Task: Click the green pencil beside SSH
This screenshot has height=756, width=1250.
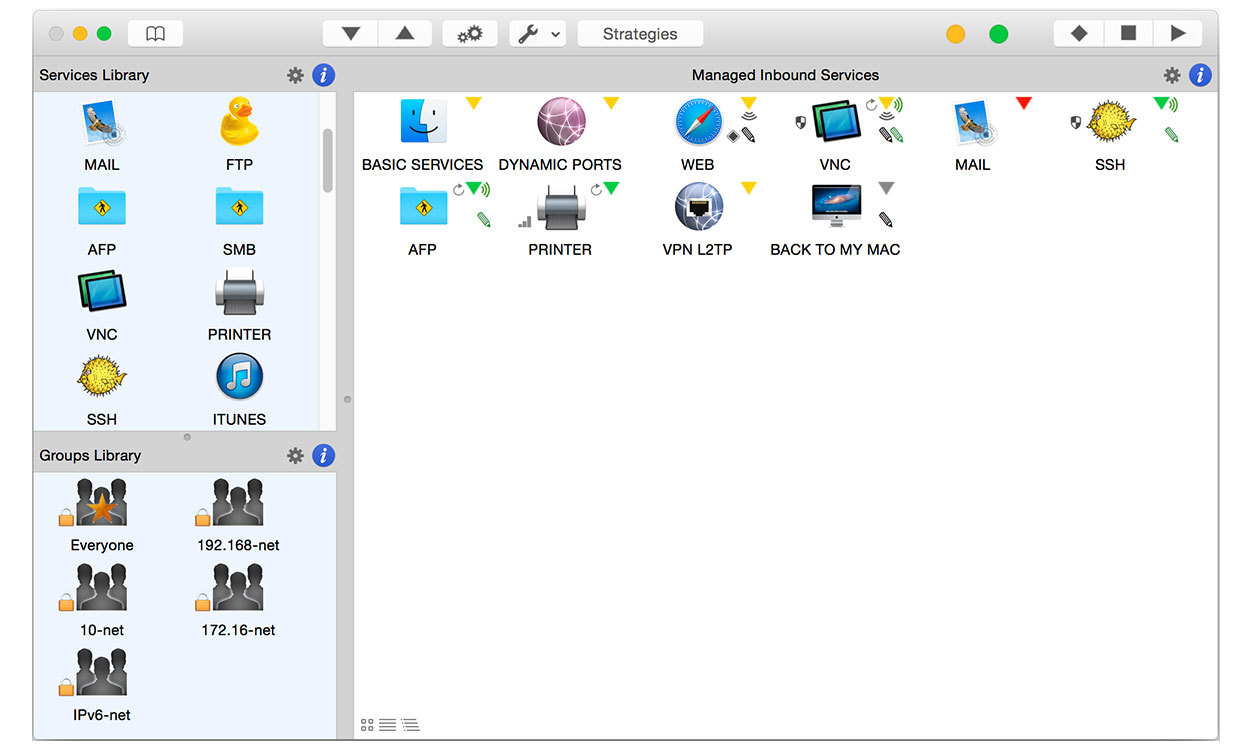Action: pyautogui.click(x=1171, y=134)
